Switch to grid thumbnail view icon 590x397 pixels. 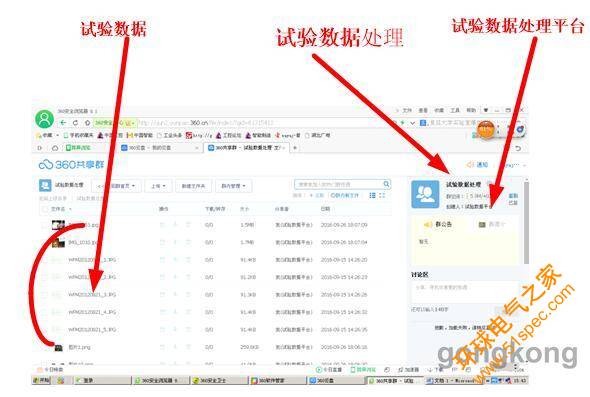382,195
